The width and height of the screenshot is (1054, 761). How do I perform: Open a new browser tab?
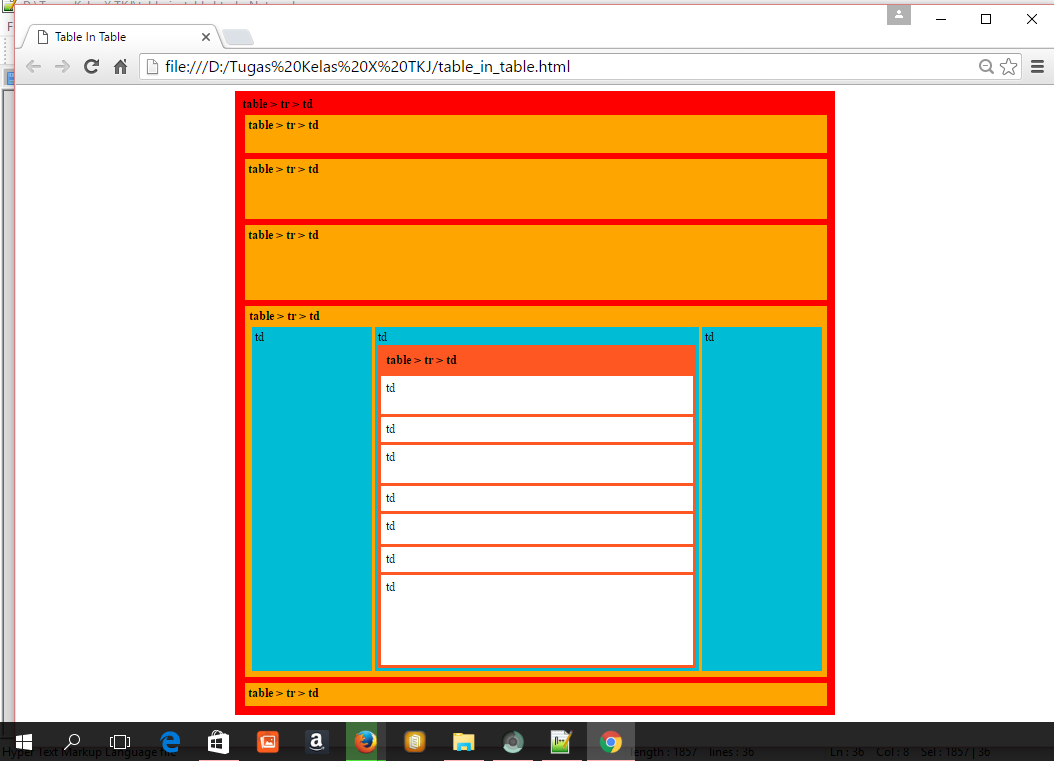click(237, 36)
